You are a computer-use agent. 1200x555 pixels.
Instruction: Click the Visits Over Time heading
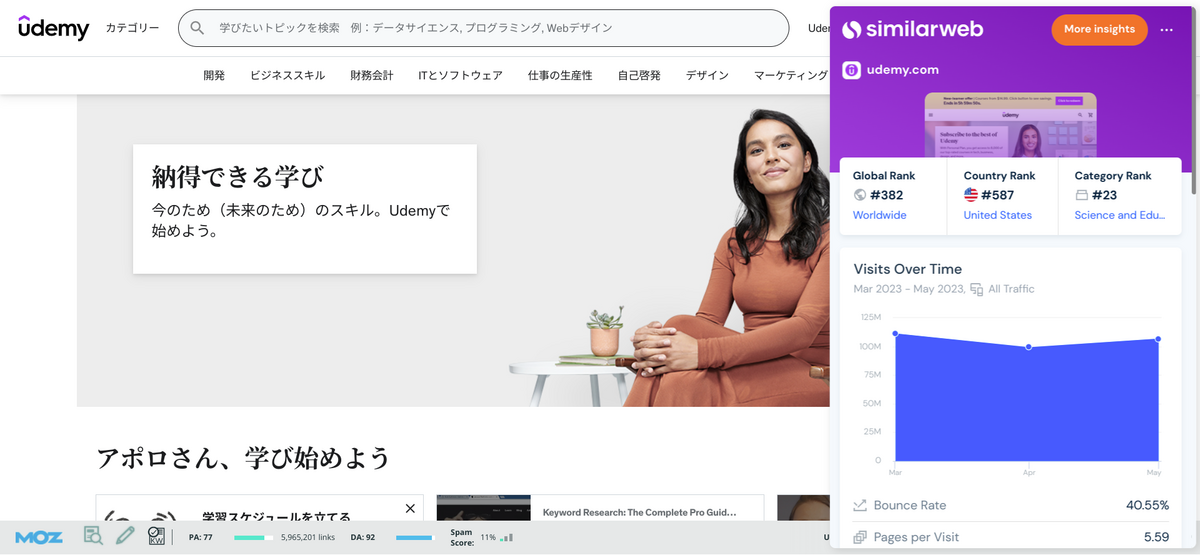(908, 269)
